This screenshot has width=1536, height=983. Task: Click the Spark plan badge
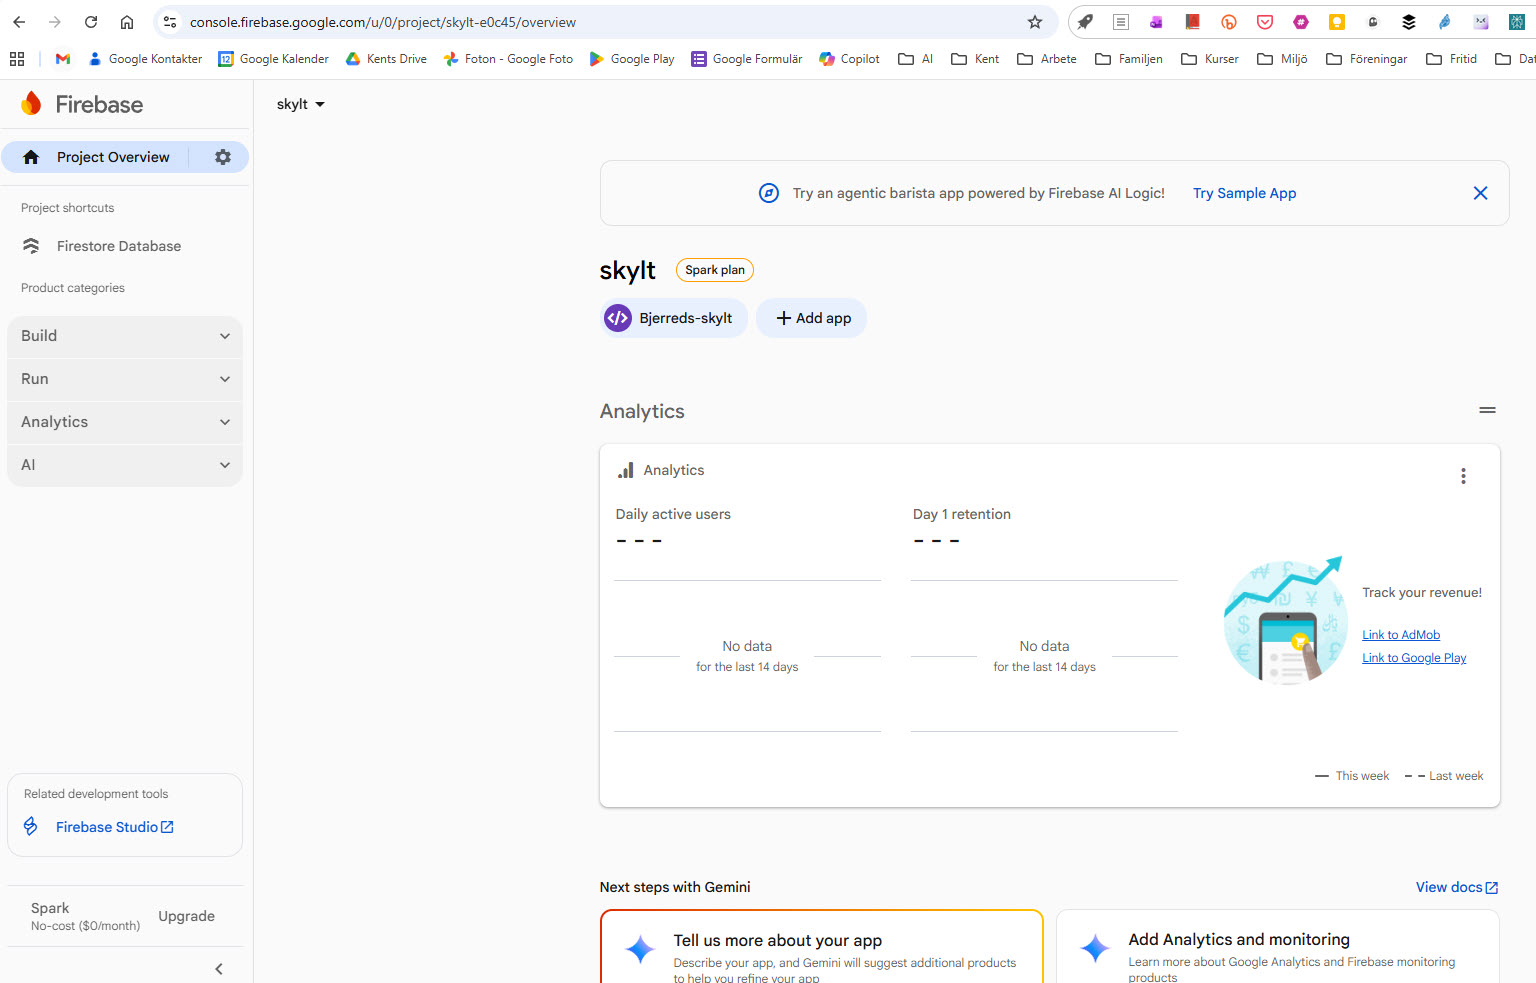pos(715,270)
